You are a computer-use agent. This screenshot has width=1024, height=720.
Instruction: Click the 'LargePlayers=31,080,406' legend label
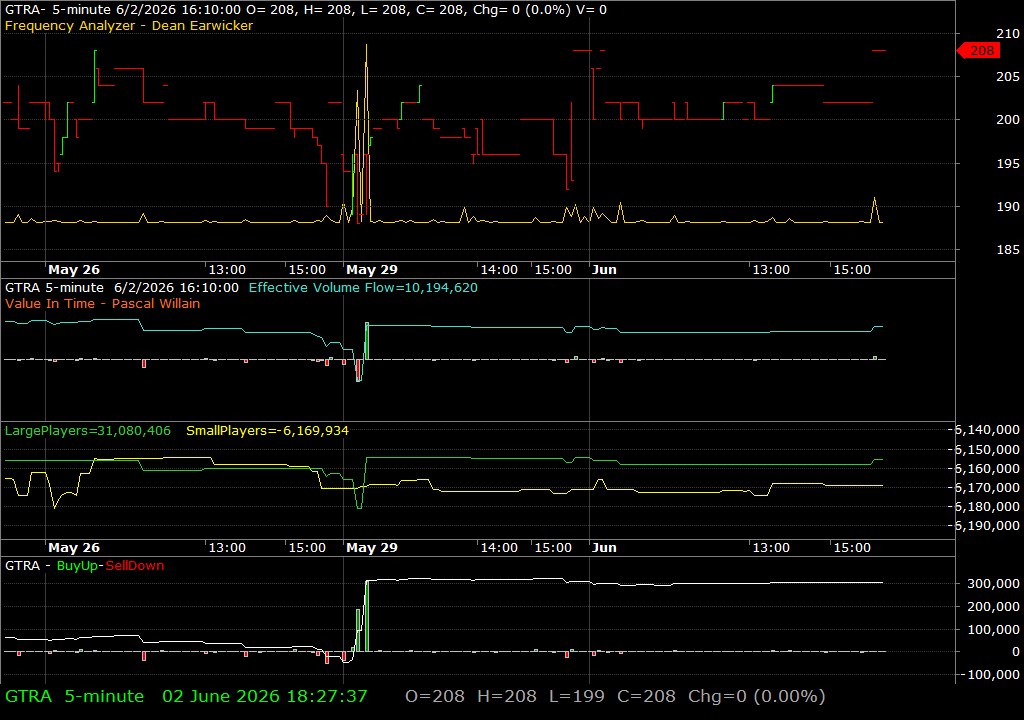click(88, 431)
